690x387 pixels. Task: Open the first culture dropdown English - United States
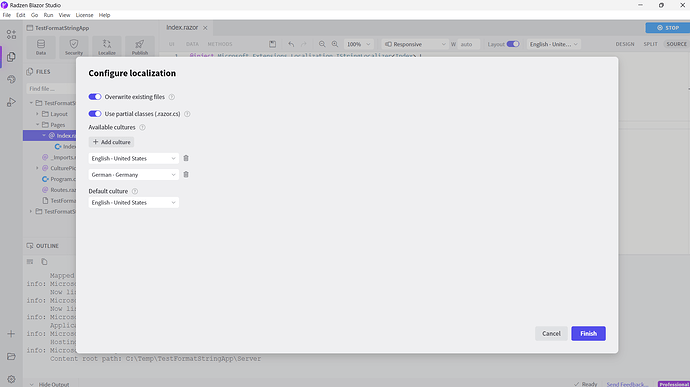tap(133, 158)
